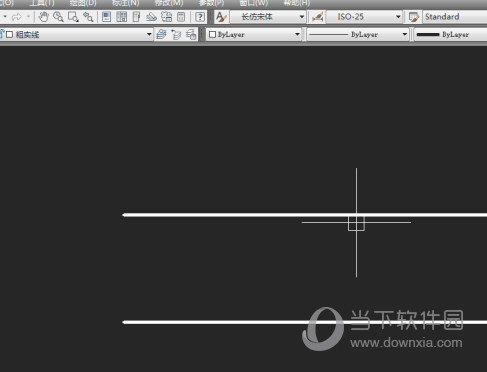Open the Standard table style dropdown
This screenshot has height=372, width=487.
(x=455, y=17)
